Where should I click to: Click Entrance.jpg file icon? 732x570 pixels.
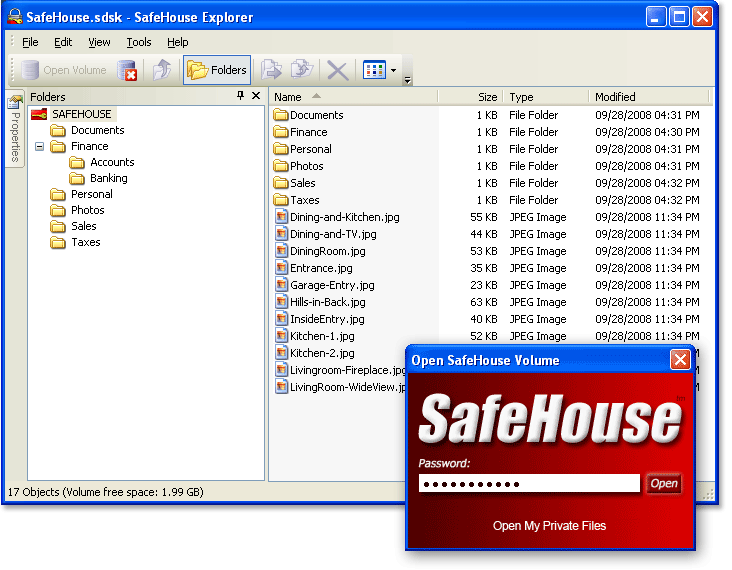(281, 267)
